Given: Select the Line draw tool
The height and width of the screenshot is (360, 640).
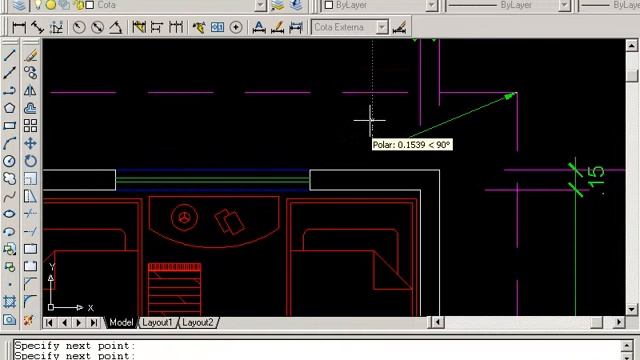Looking at the screenshot, I should [x=9, y=55].
